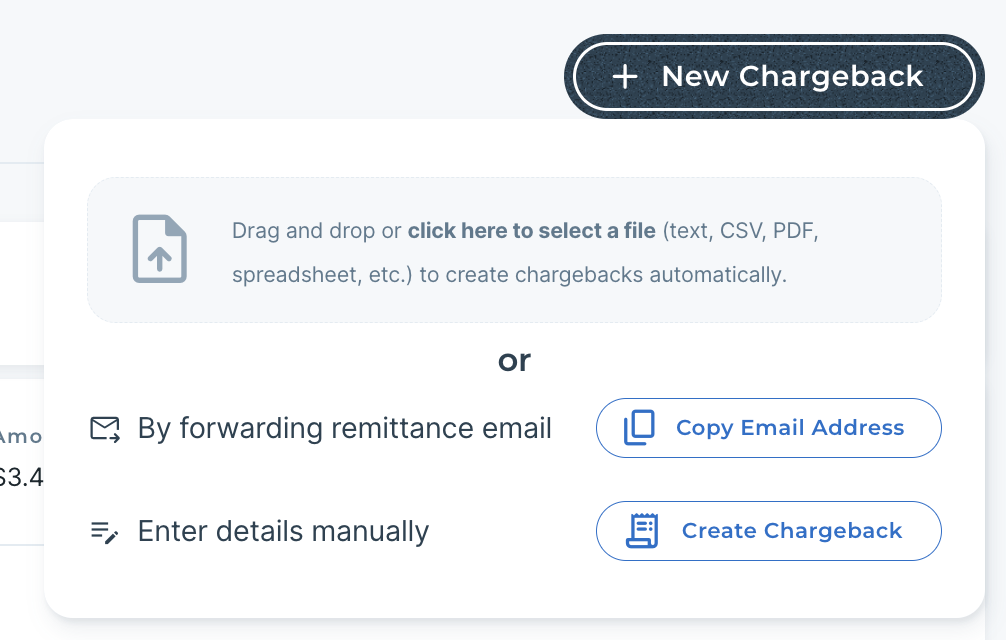Click the "(text, CSV, PDF," file types text
1006x640 pixels.
pos(741,231)
